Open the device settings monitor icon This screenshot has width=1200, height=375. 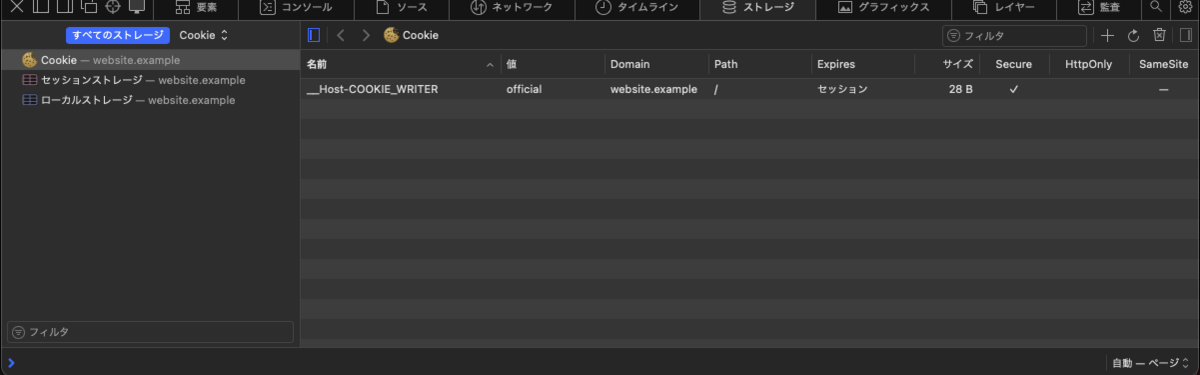coord(136,7)
